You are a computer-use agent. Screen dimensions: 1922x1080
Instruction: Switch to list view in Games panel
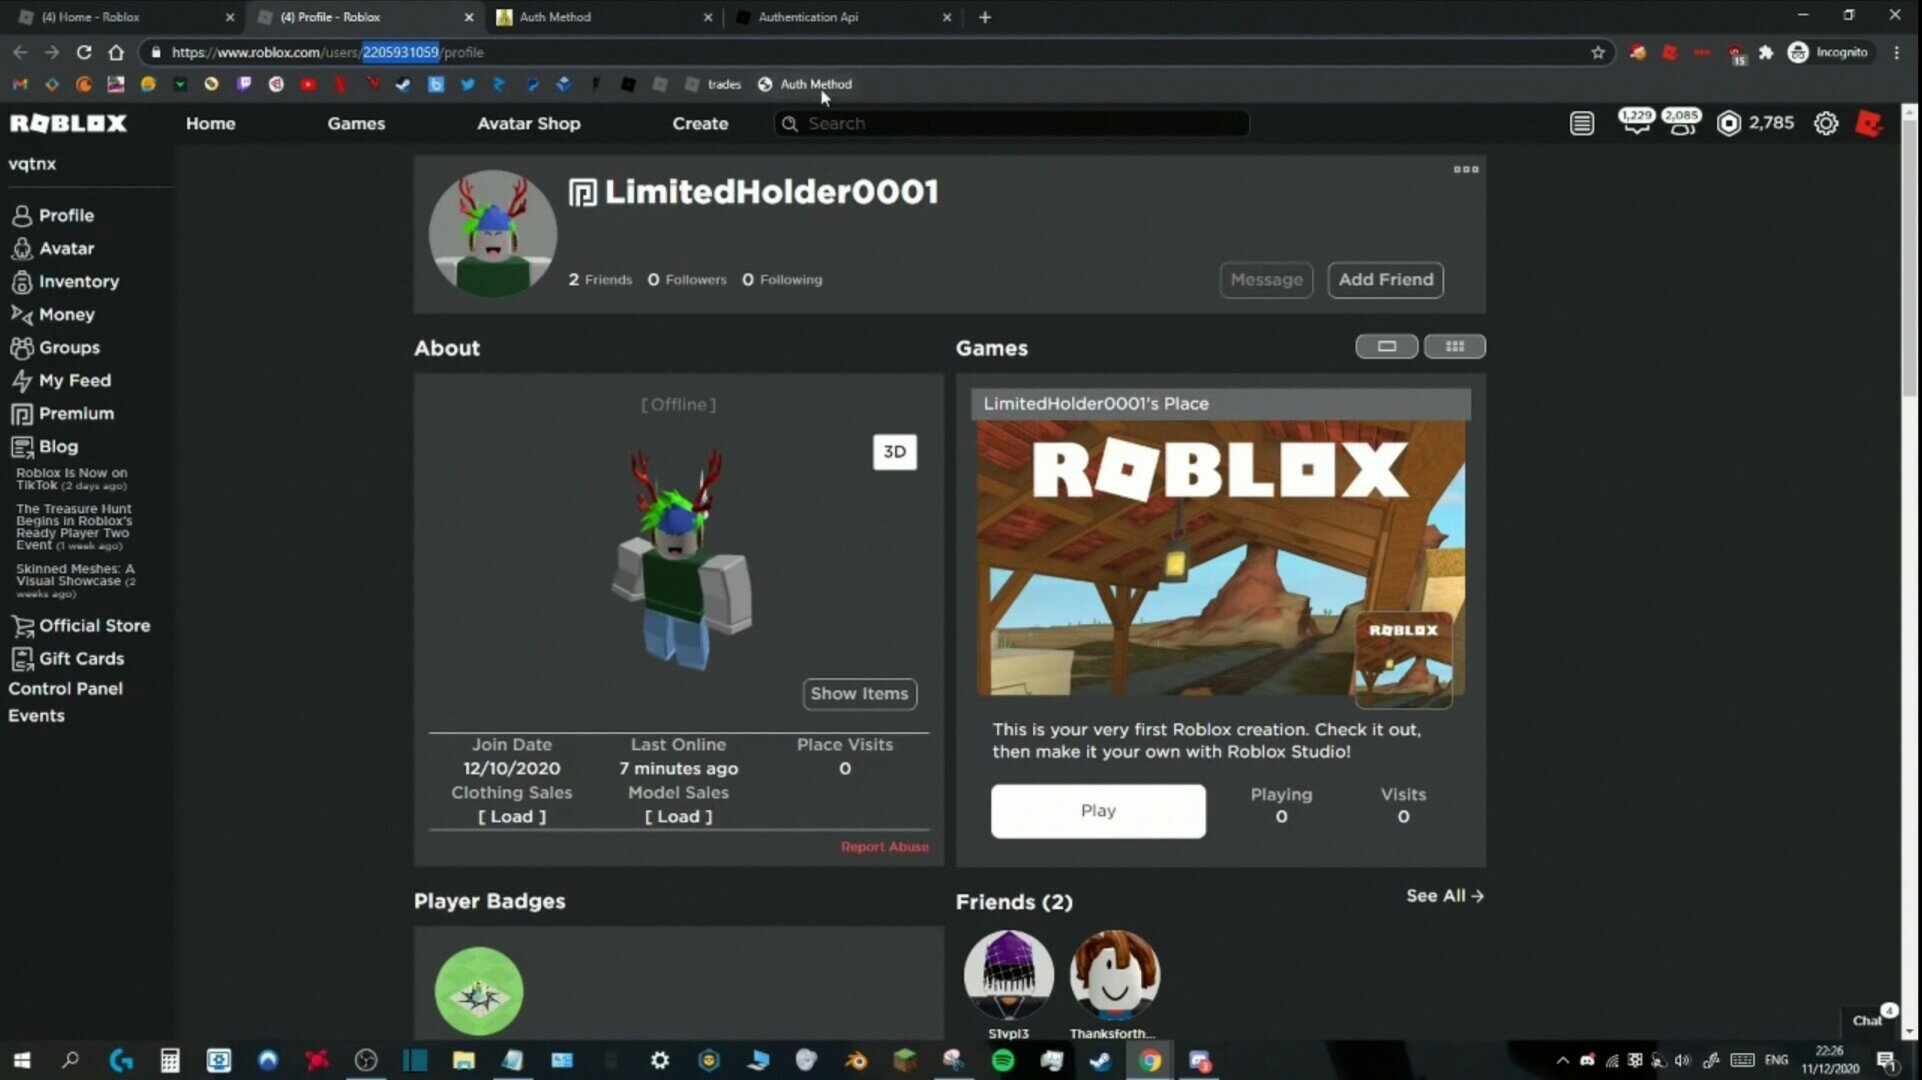point(1385,346)
